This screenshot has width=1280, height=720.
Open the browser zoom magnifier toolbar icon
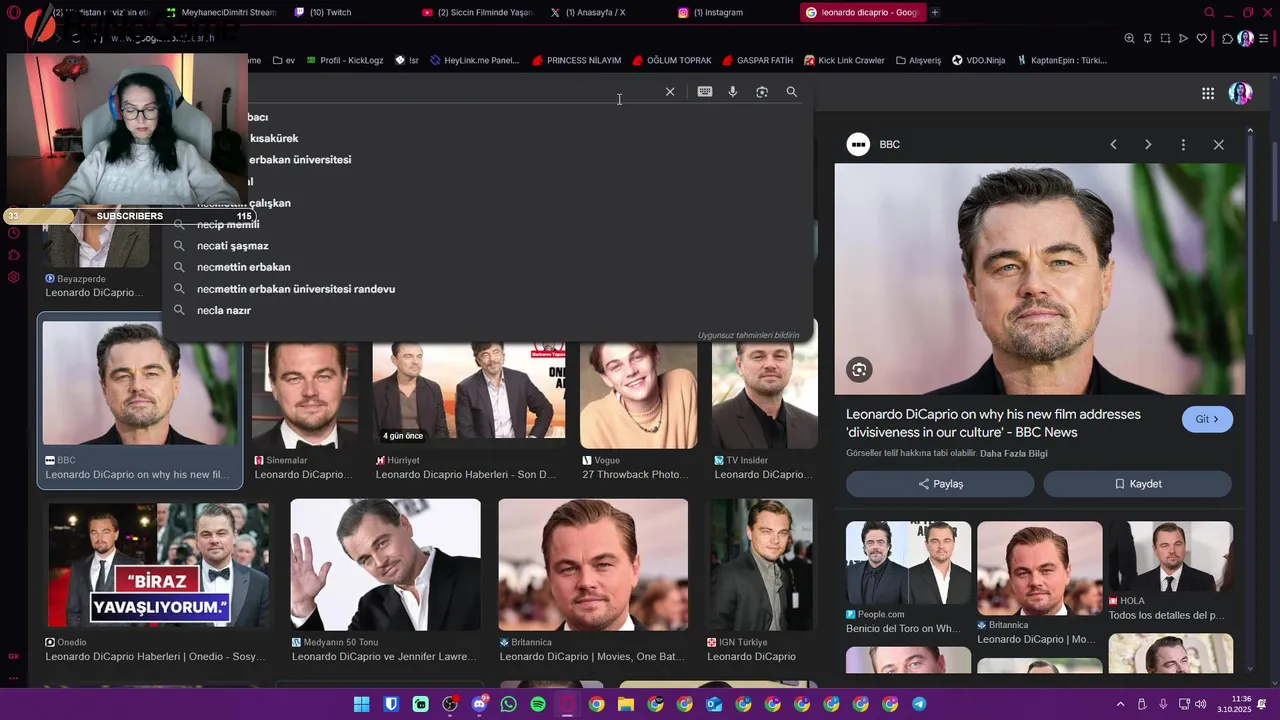pos(1129,38)
